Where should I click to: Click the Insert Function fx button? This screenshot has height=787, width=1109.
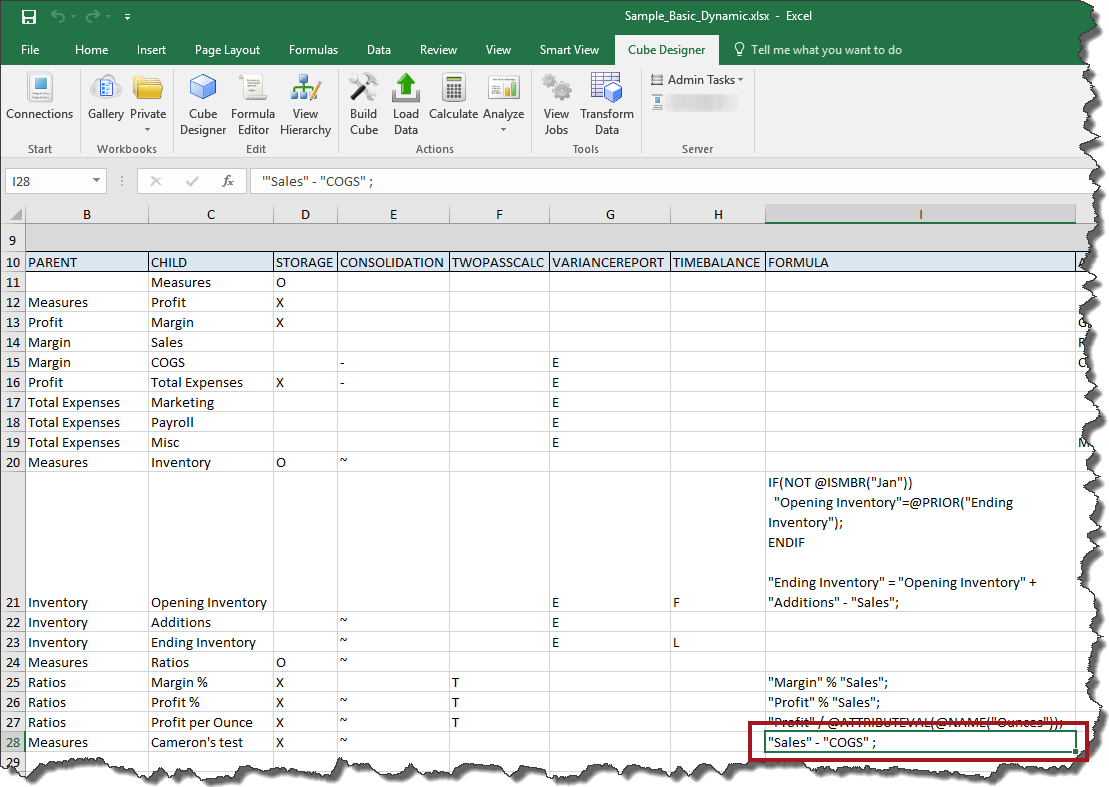tap(228, 181)
